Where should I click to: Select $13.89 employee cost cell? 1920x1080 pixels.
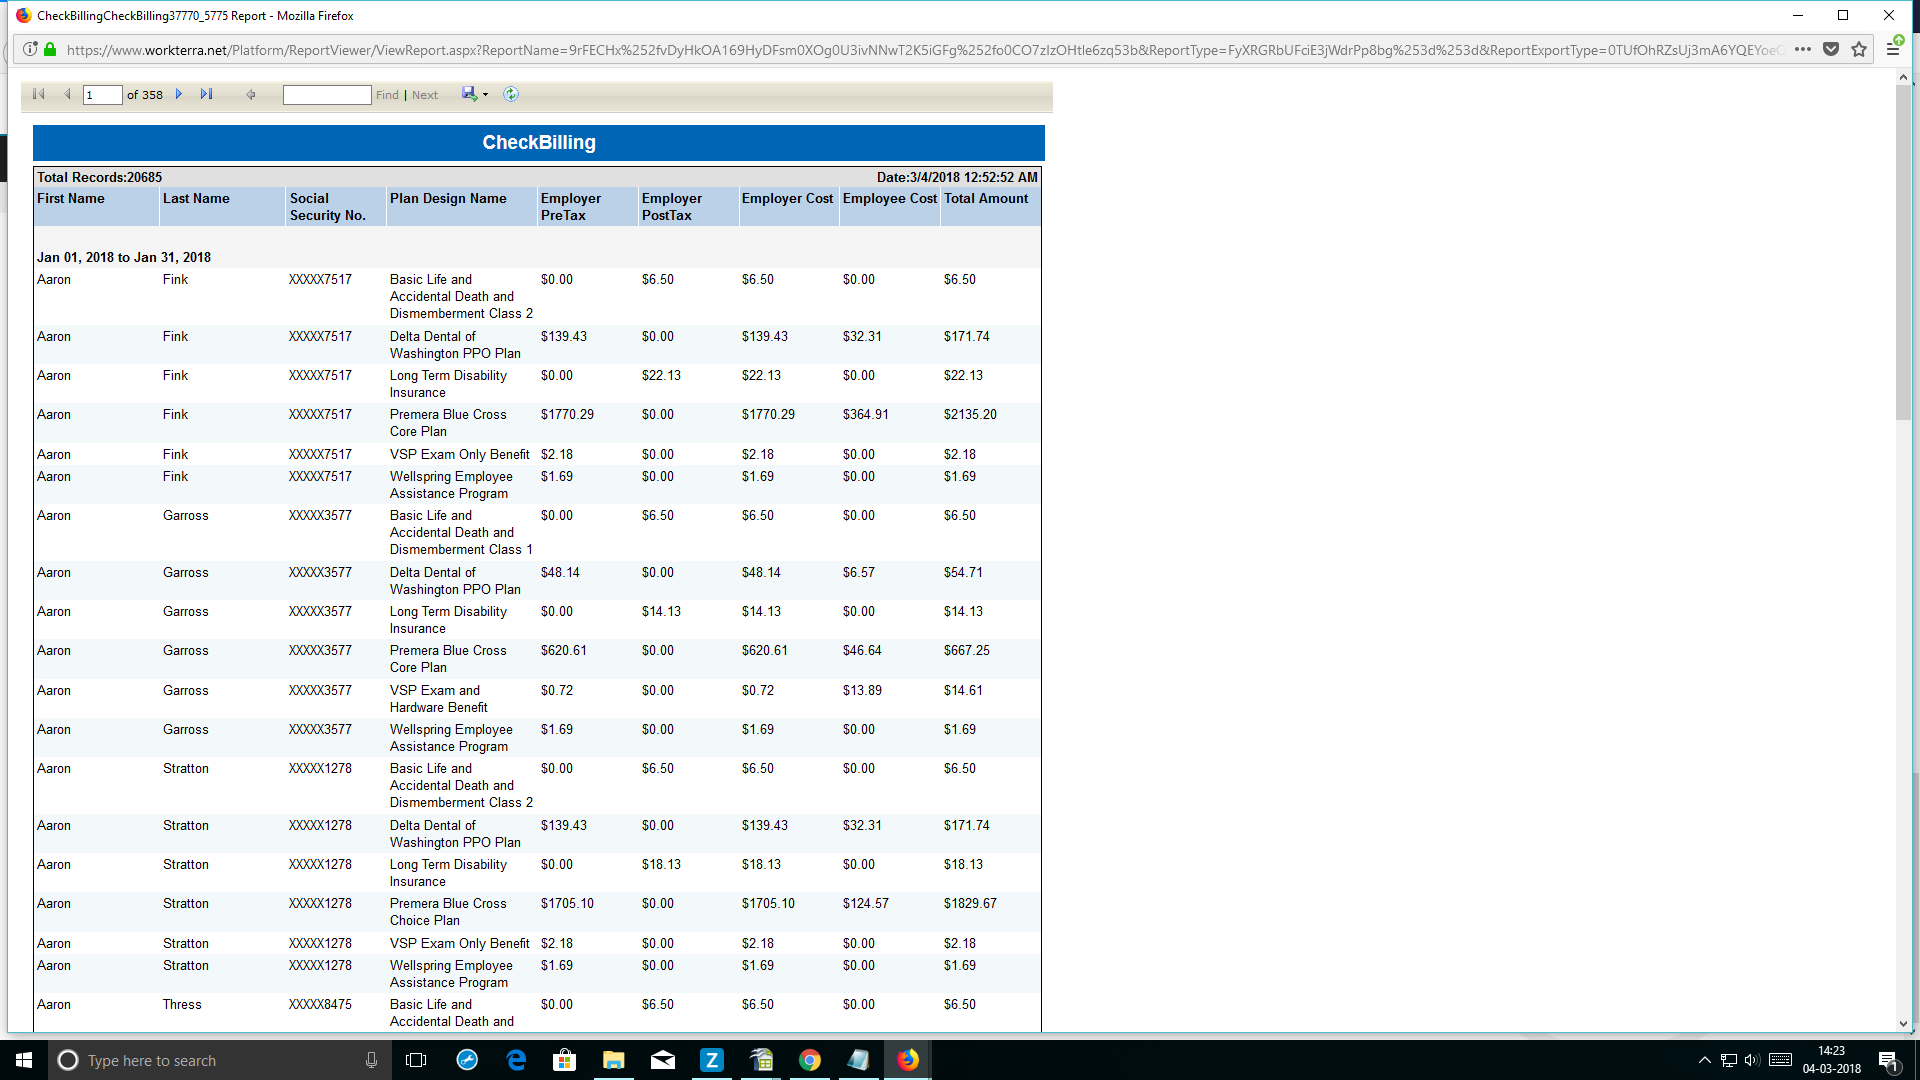tap(862, 690)
